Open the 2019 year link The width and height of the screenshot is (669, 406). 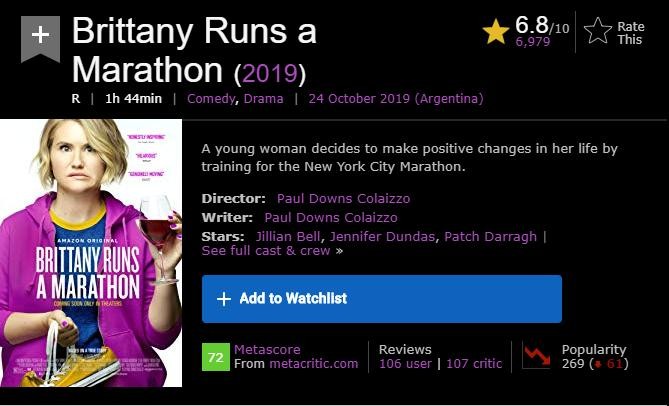pos(270,73)
